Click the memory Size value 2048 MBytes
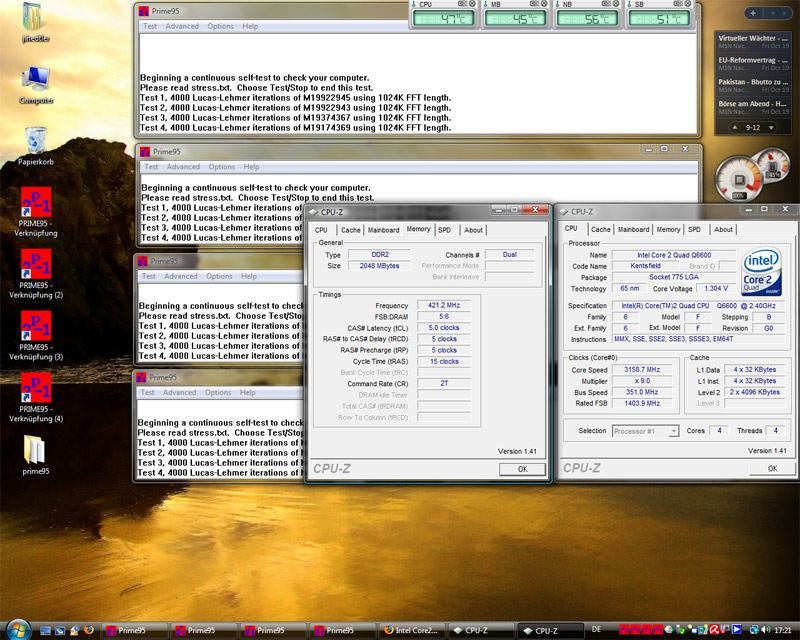 point(379,265)
